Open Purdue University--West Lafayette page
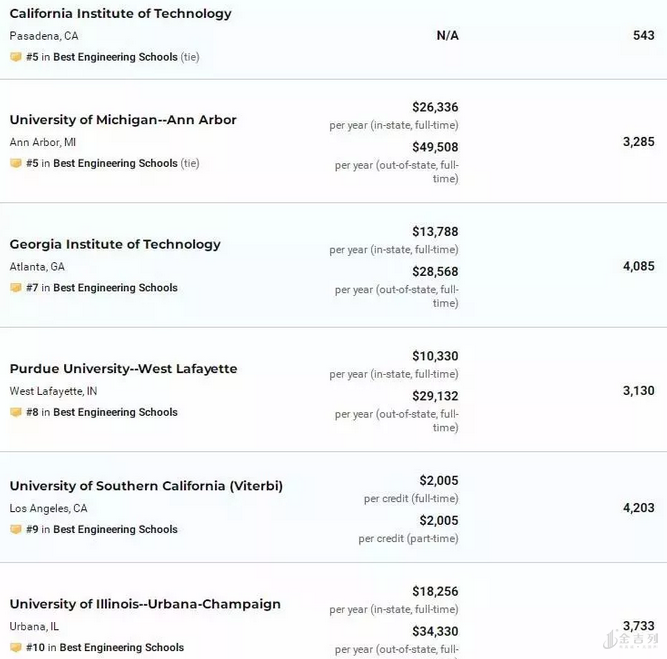The width and height of the screenshot is (667, 659). coord(123,369)
